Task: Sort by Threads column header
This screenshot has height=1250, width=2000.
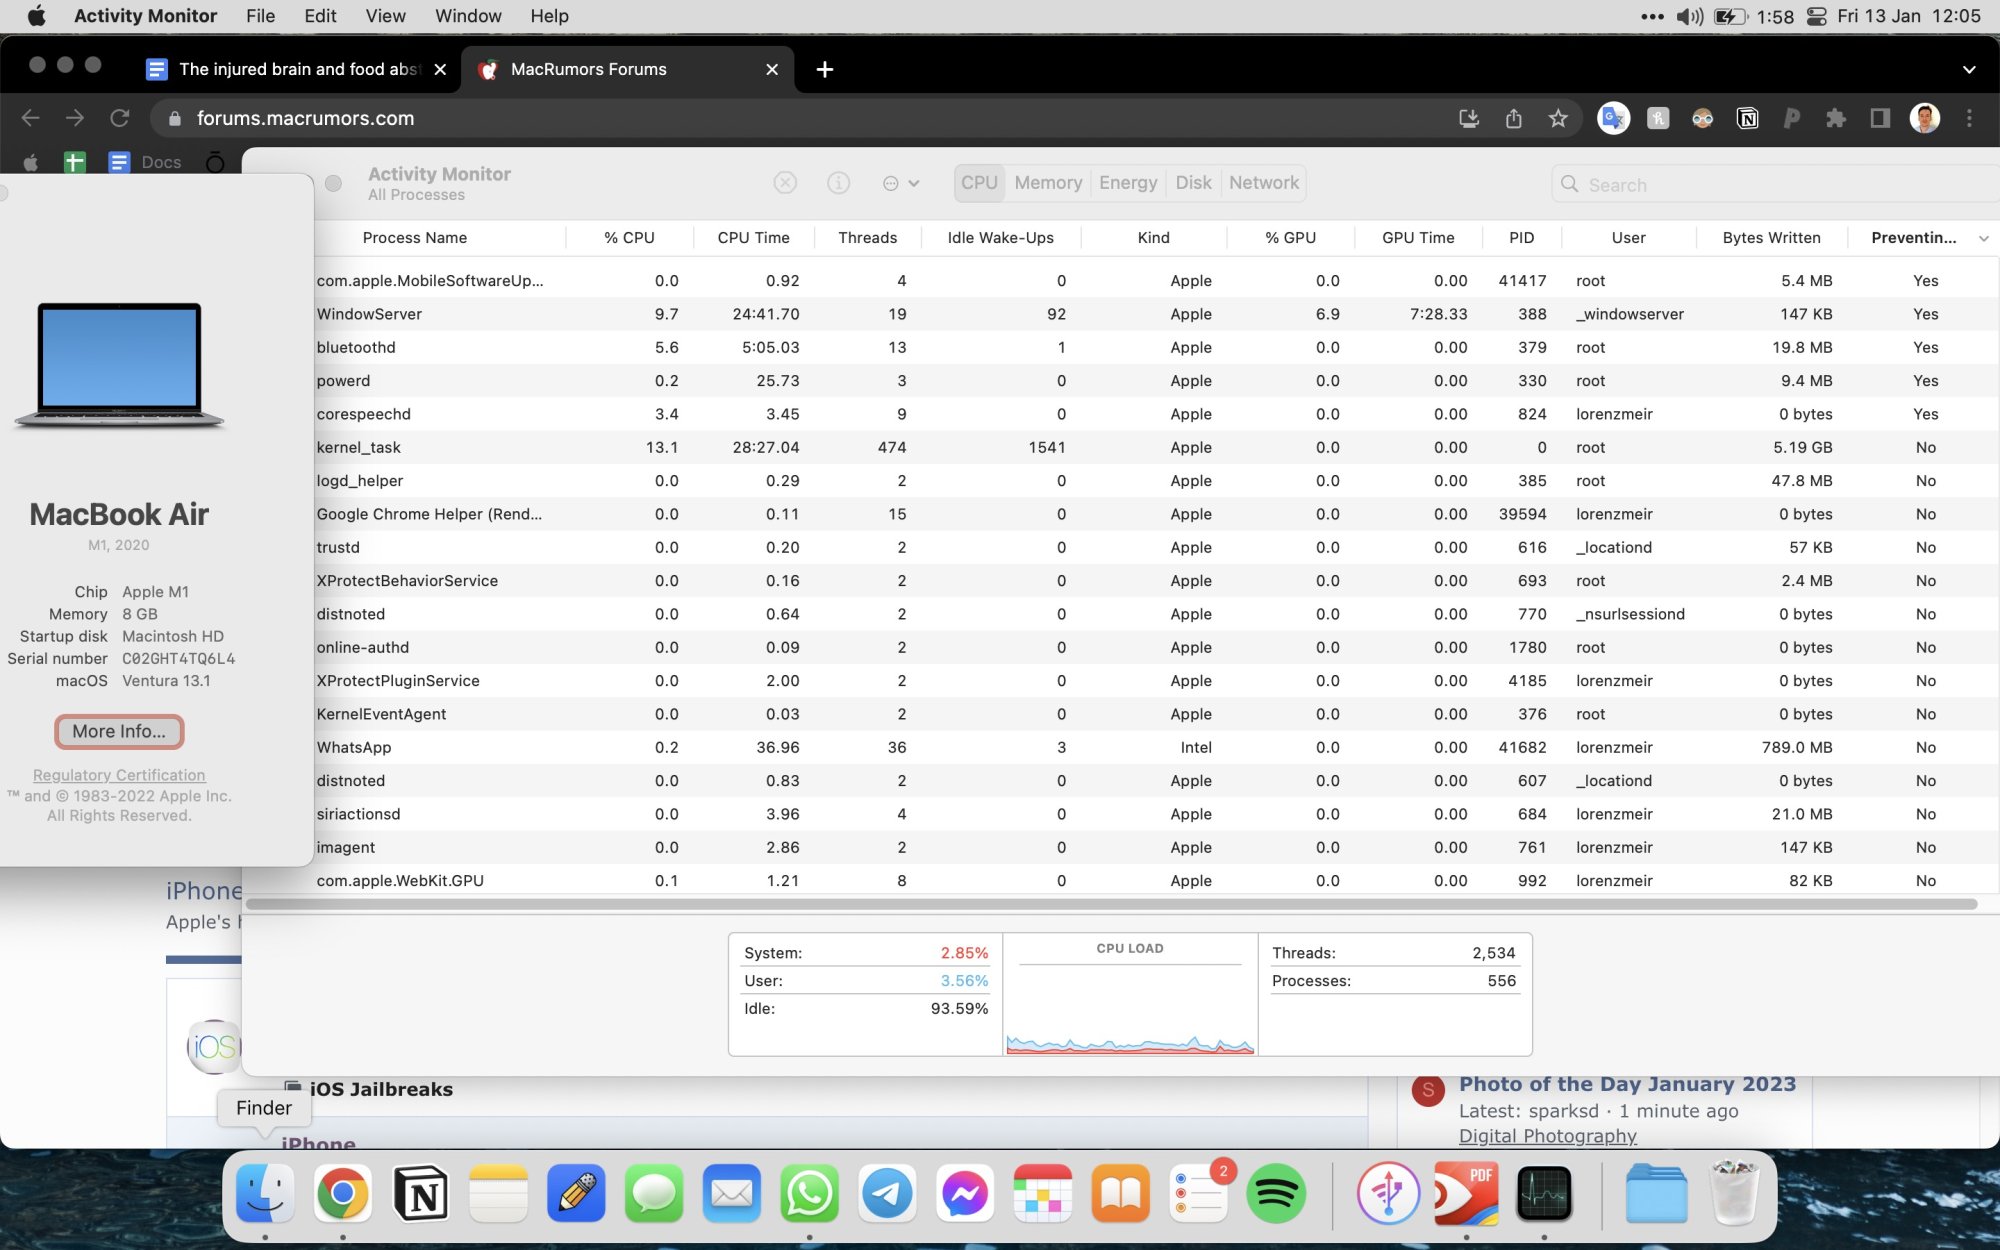Action: (x=867, y=238)
